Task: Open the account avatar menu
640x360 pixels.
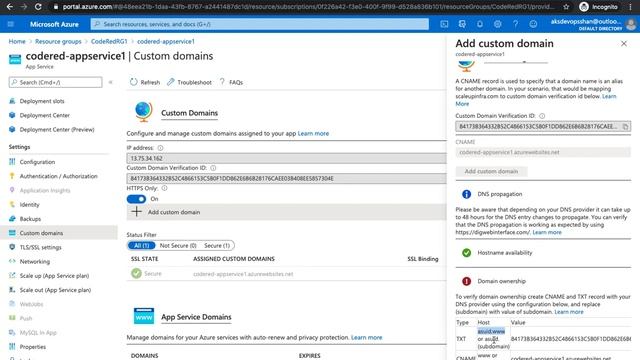Action: pyautogui.click(x=631, y=24)
